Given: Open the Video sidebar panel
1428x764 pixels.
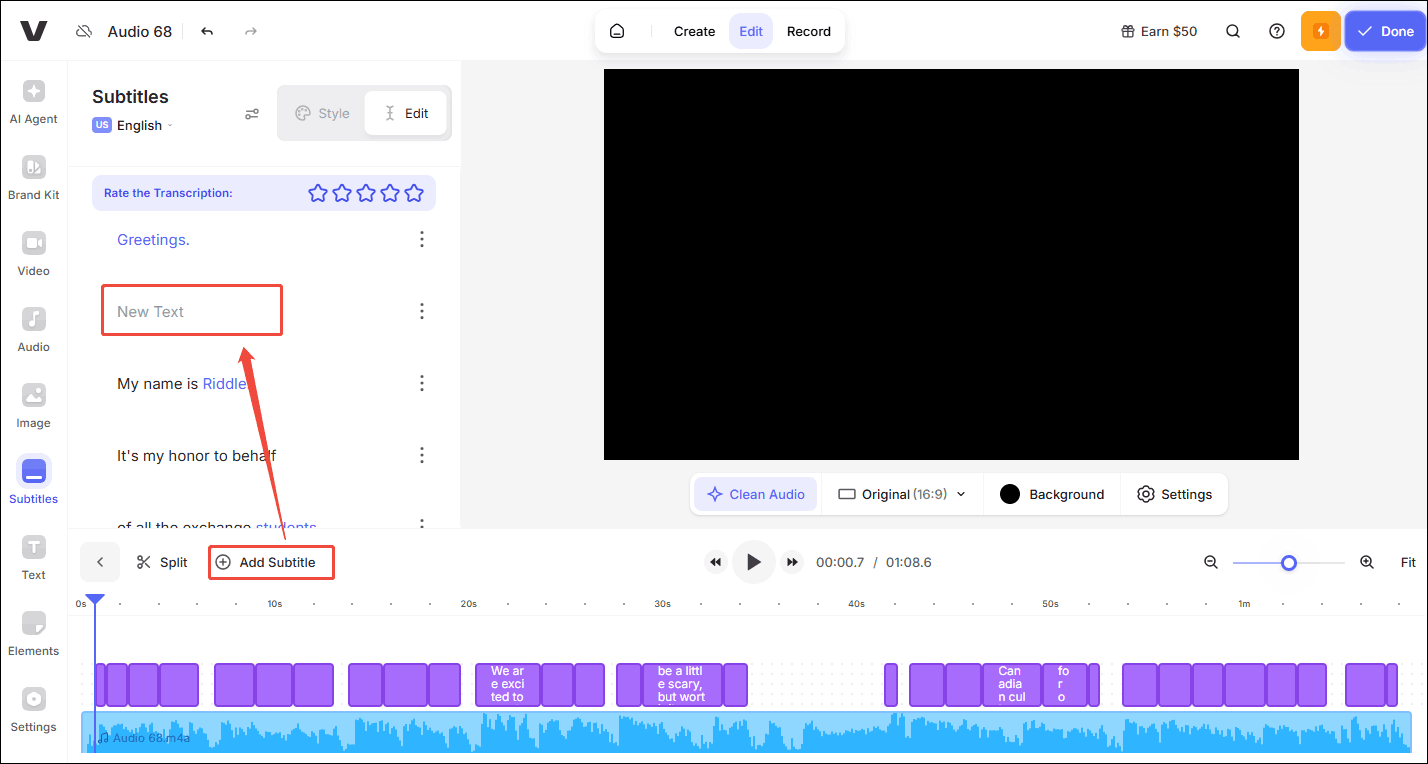Looking at the screenshot, I should coord(34,254).
